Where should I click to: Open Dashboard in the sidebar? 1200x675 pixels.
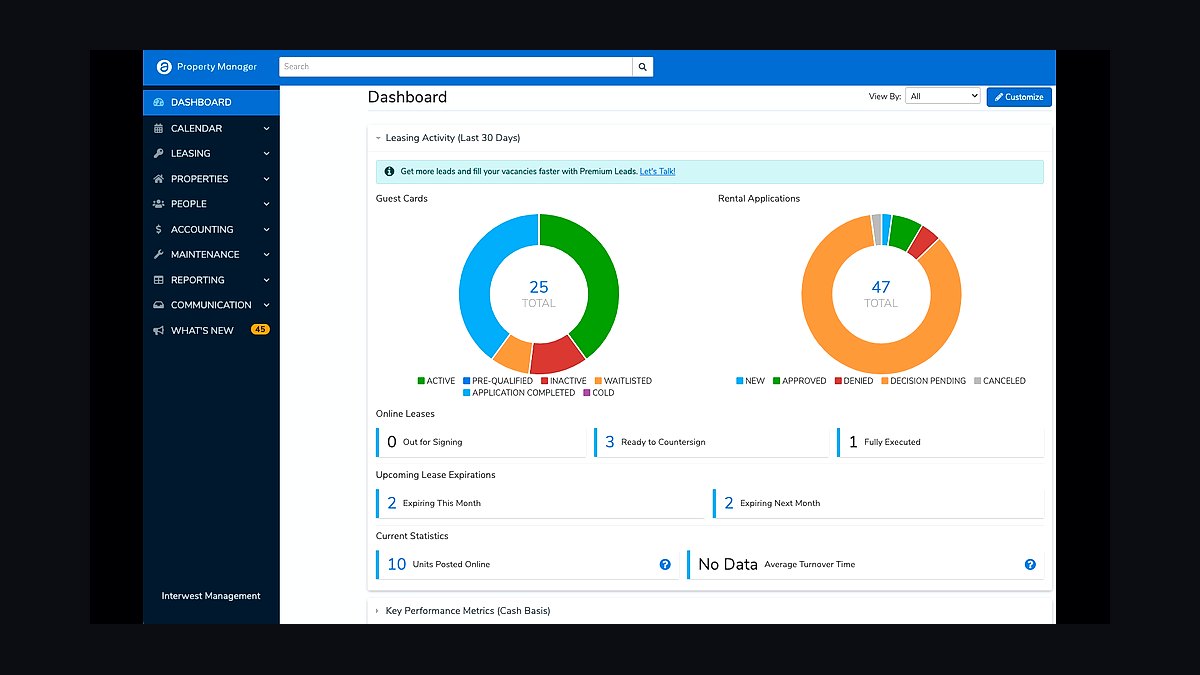(x=212, y=102)
